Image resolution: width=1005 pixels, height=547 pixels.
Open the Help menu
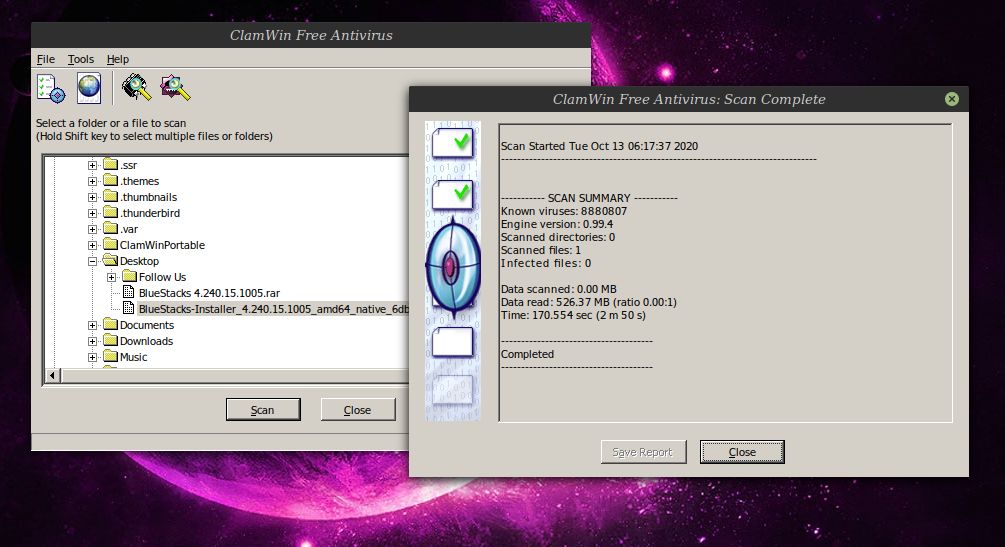coord(118,59)
